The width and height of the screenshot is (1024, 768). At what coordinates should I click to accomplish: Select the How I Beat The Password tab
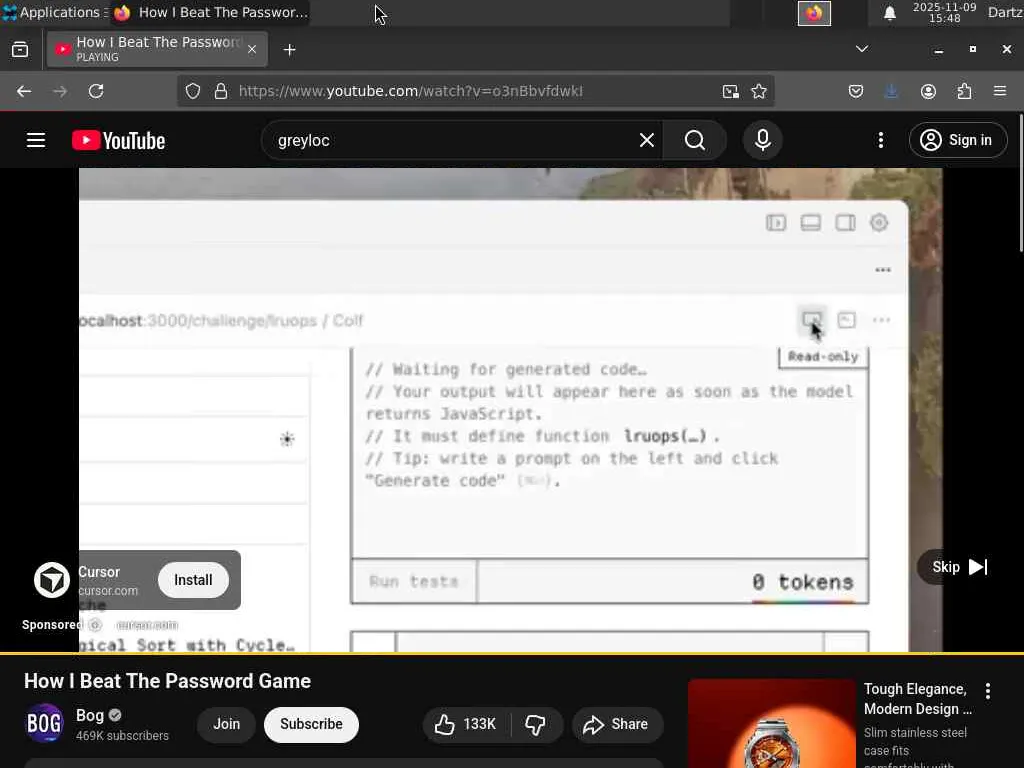157,49
